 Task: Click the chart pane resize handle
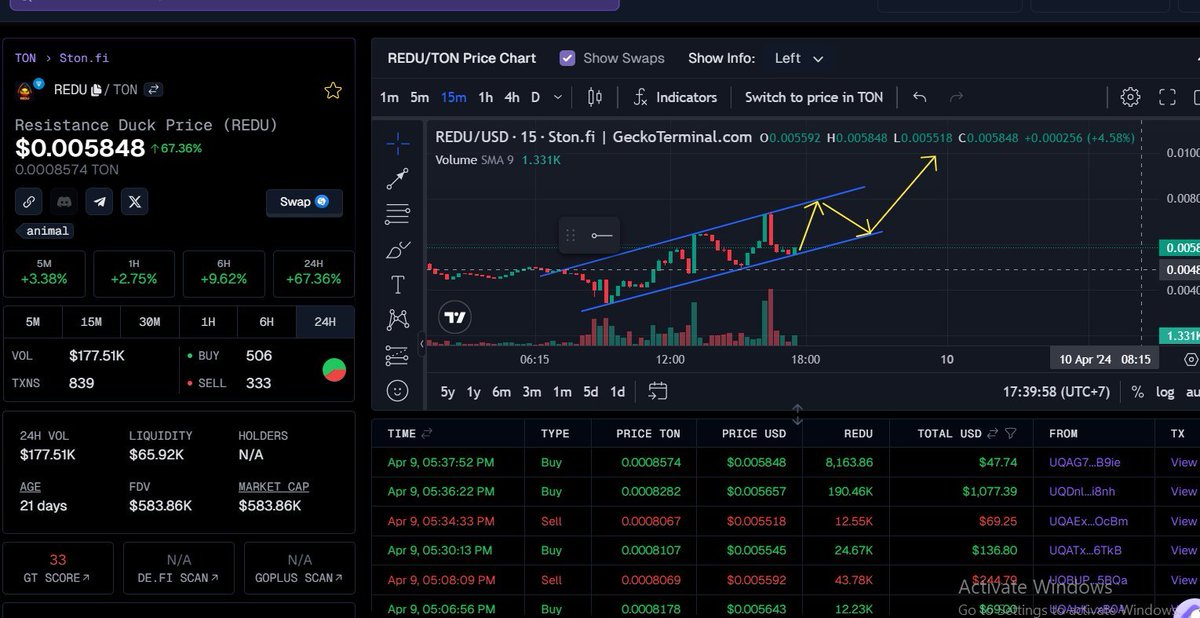pos(797,413)
